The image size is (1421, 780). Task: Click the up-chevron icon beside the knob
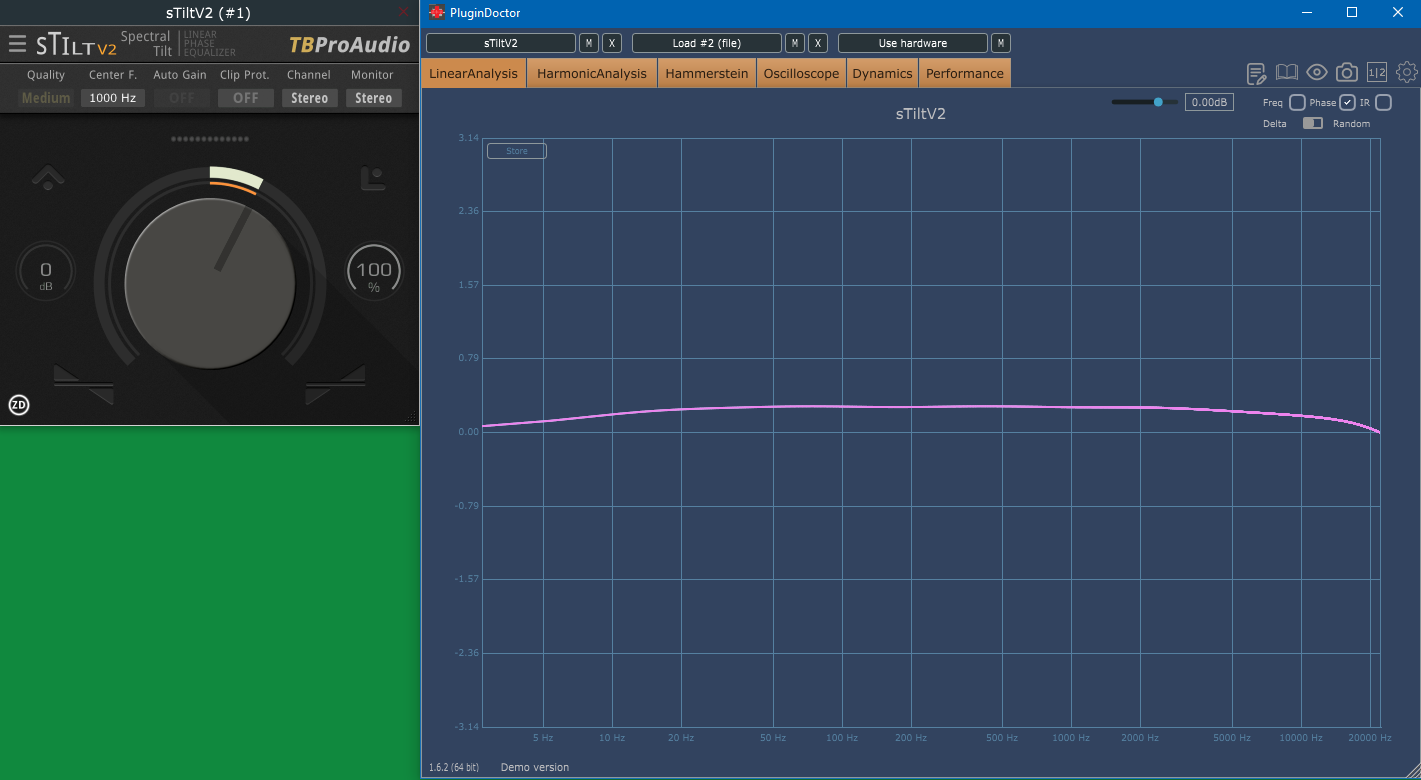[48, 178]
